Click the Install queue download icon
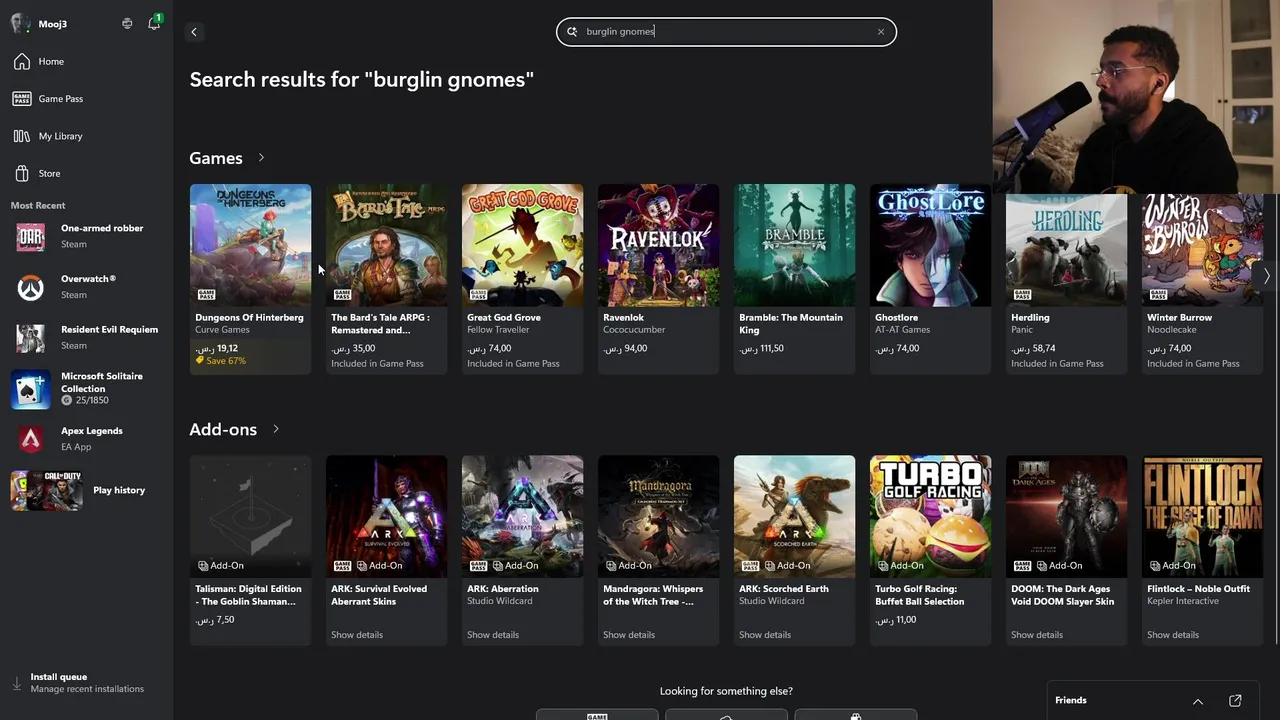 pyautogui.click(x=17, y=684)
